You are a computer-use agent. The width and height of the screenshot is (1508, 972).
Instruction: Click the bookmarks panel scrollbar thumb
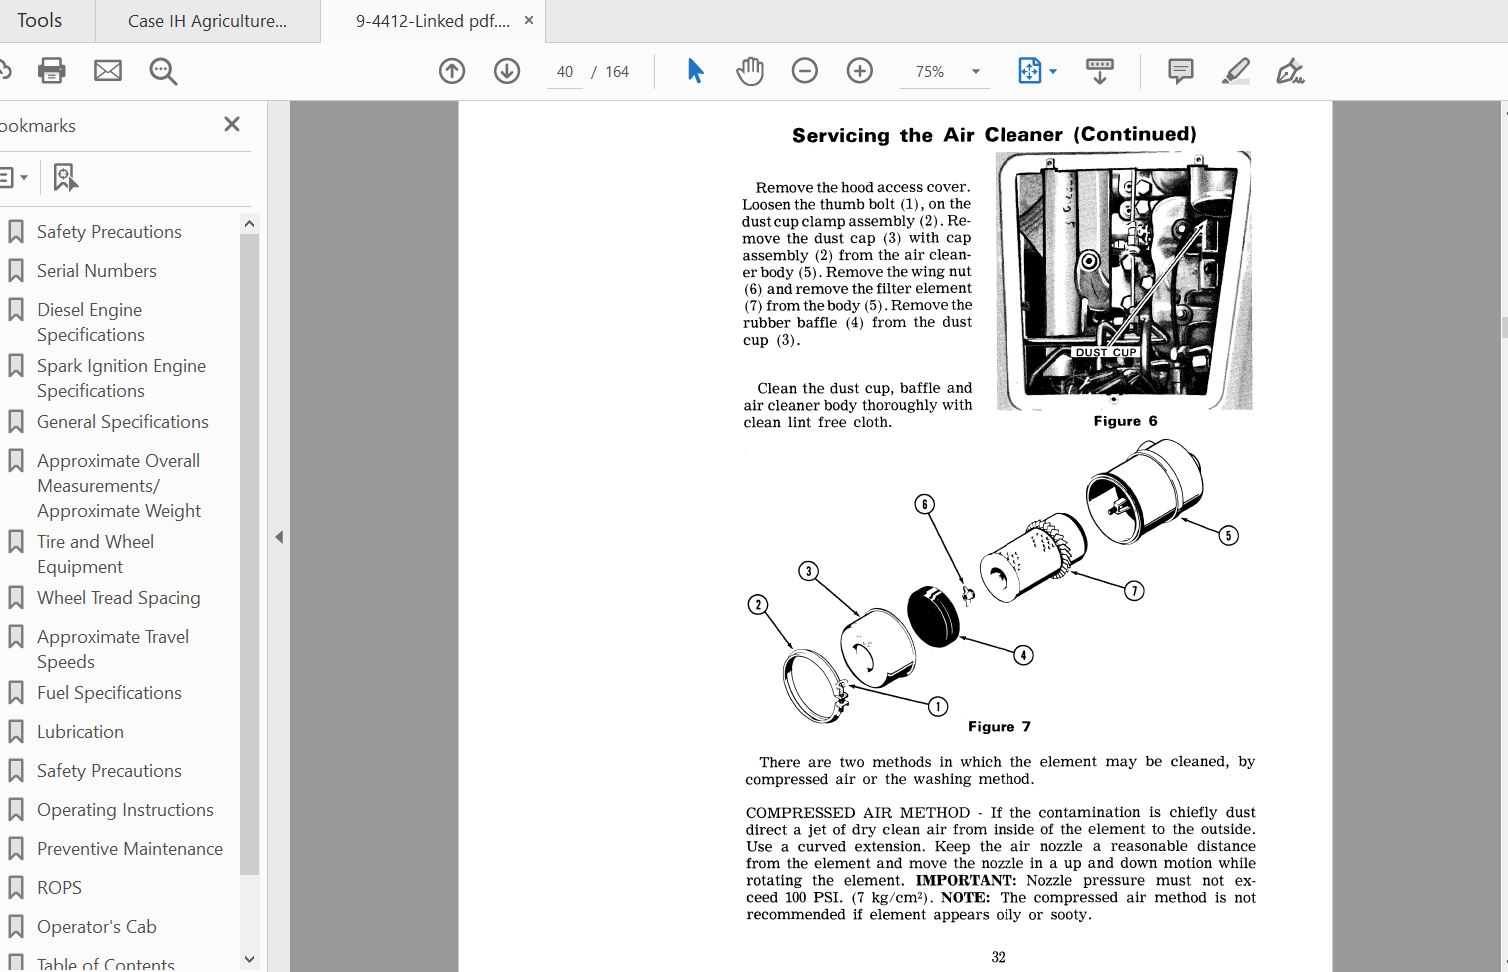tap(250, 554)
